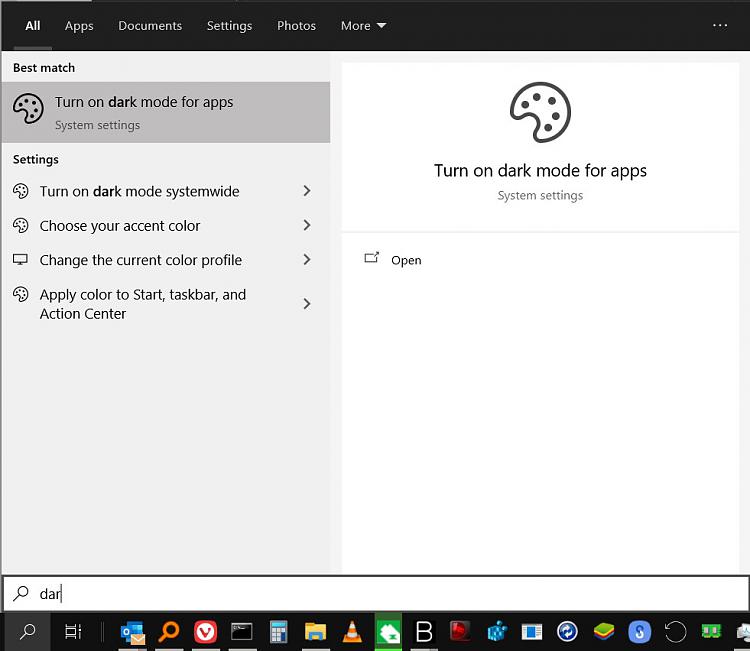
Task: Open the red square app on taskbar
Action: pyautogui.click(x=460, y=631)
